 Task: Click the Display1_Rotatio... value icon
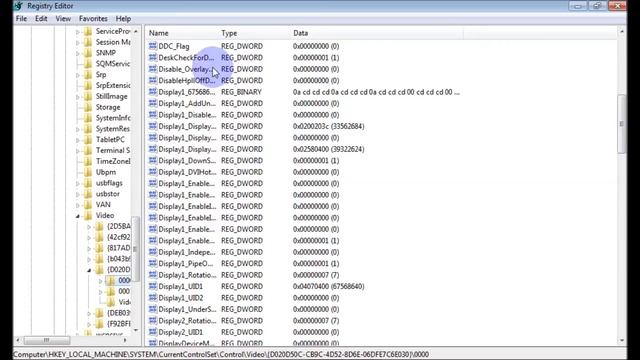153,275
